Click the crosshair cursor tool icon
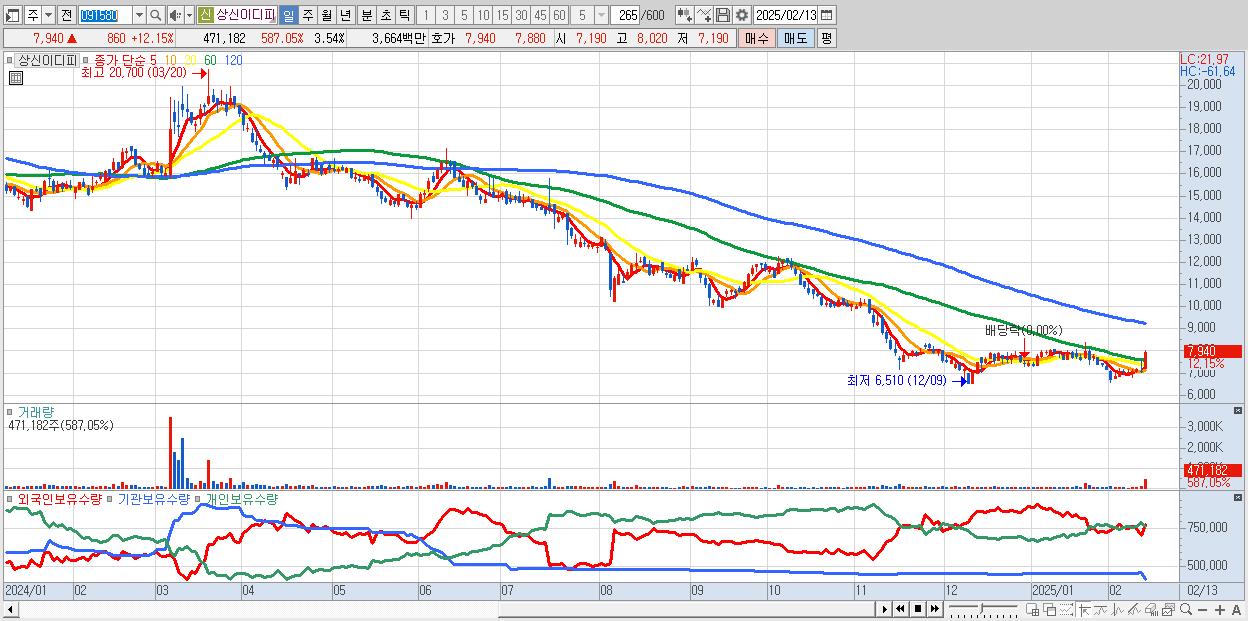The width and height of the screenshot is (1248, 621). click(x=1084, y=609)
